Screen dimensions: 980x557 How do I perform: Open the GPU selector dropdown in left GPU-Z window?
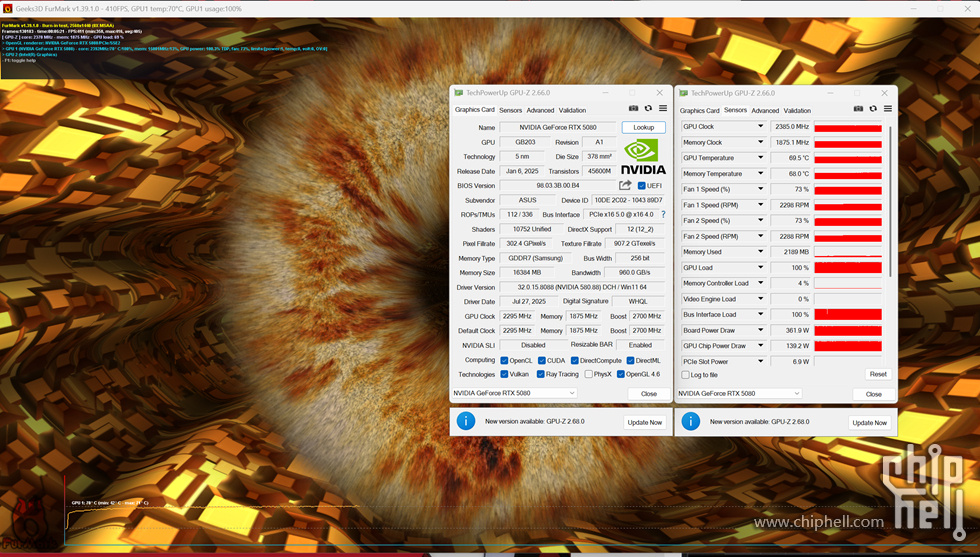pos(514,393)
